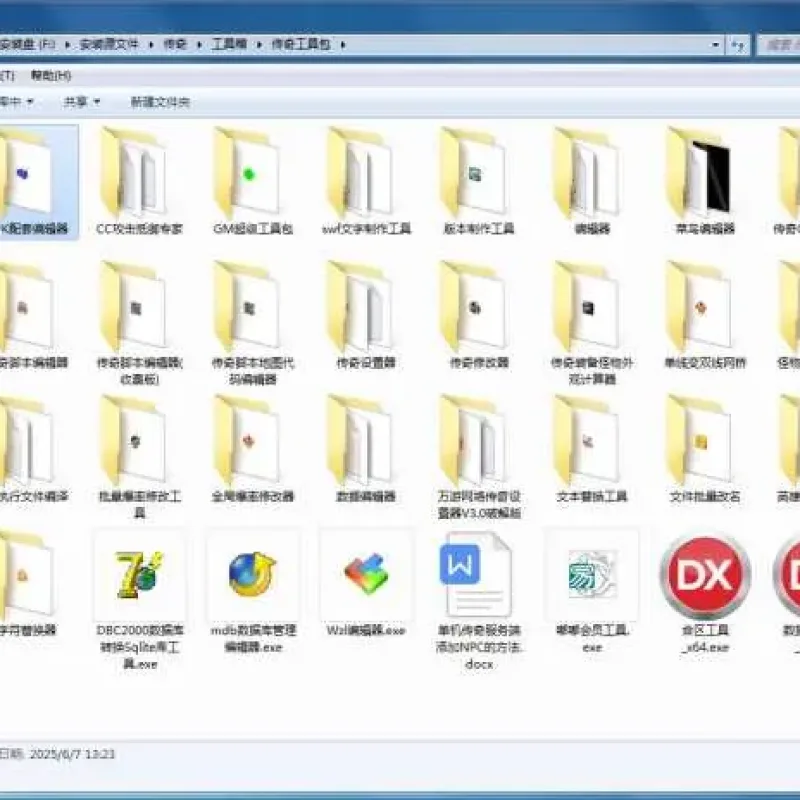Select the Wzl编辑器.exe colorful icon
The image size is (800, 800).
click(x=366, y=575)
